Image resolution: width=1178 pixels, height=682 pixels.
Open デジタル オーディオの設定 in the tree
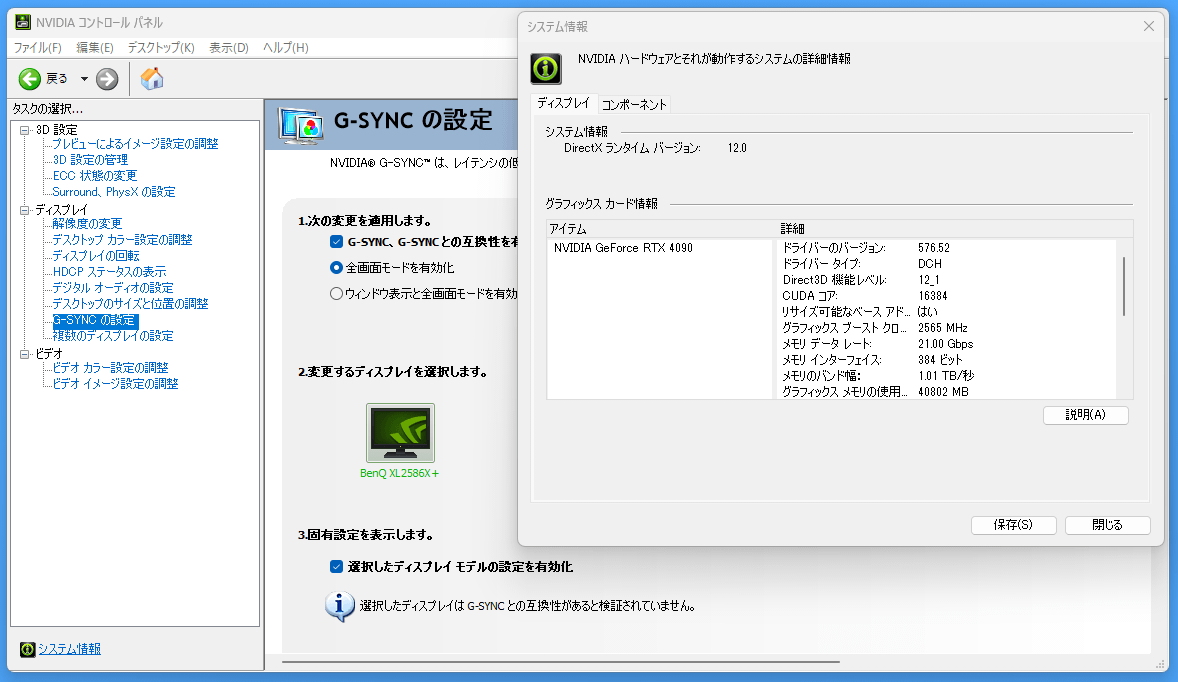113,288
